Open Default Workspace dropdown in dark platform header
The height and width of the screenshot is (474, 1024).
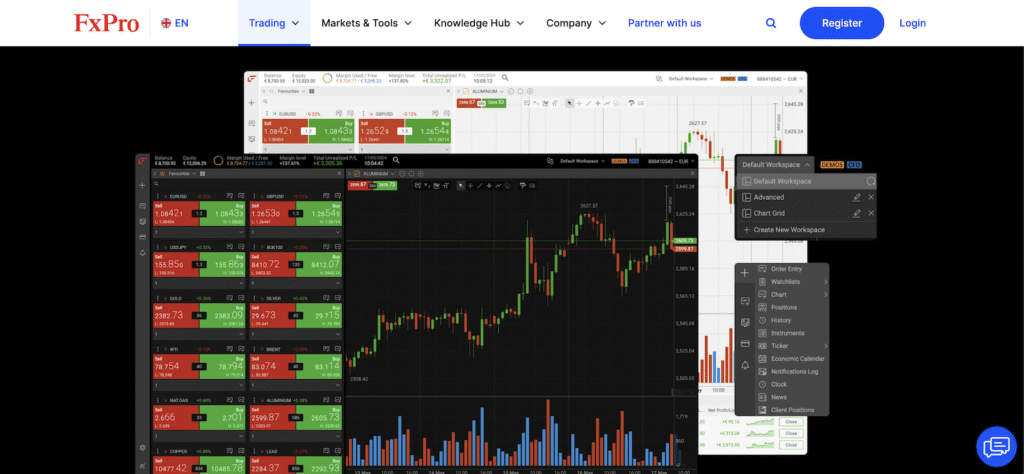click(x=582, y=161)
